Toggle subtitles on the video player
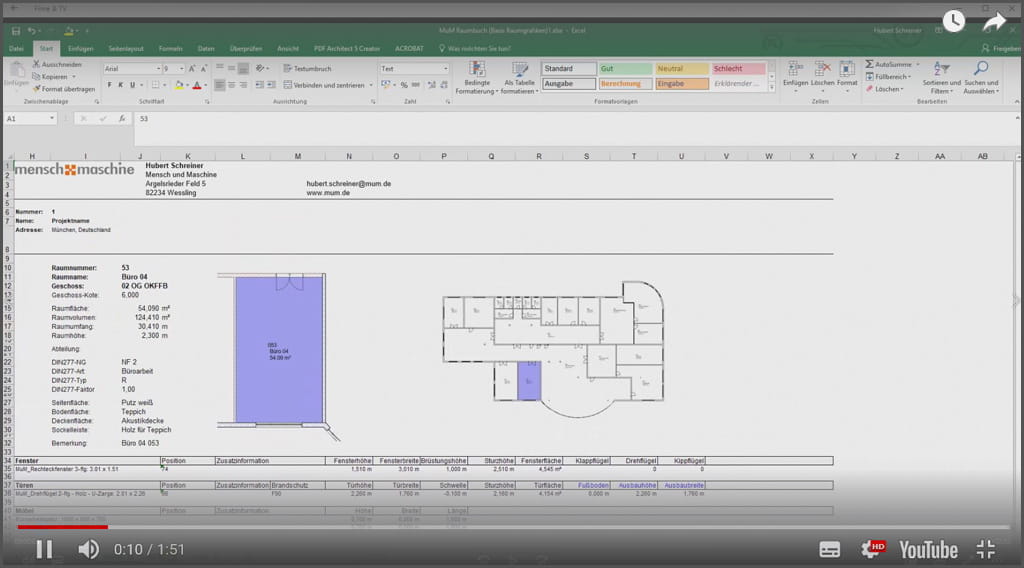Screen dimensions: 1024x568 tap(829, 548)
